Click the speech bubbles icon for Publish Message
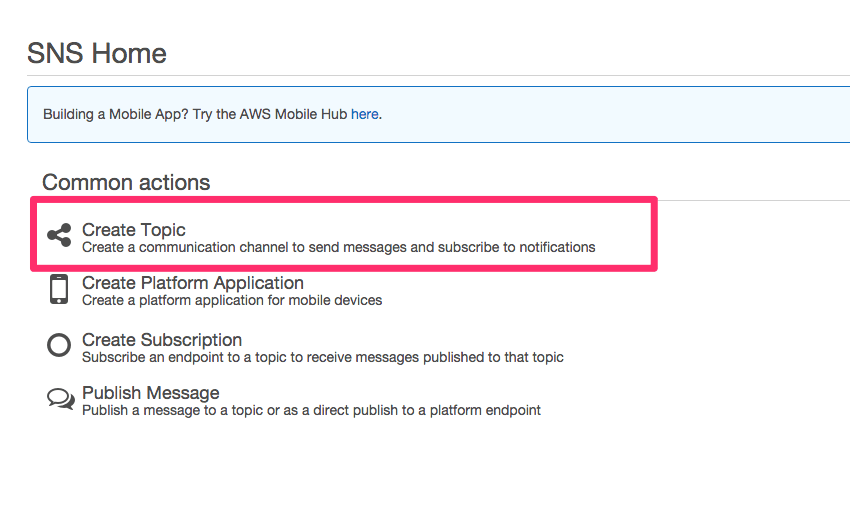Screen dimensions: 850x532 pos(60,399)
